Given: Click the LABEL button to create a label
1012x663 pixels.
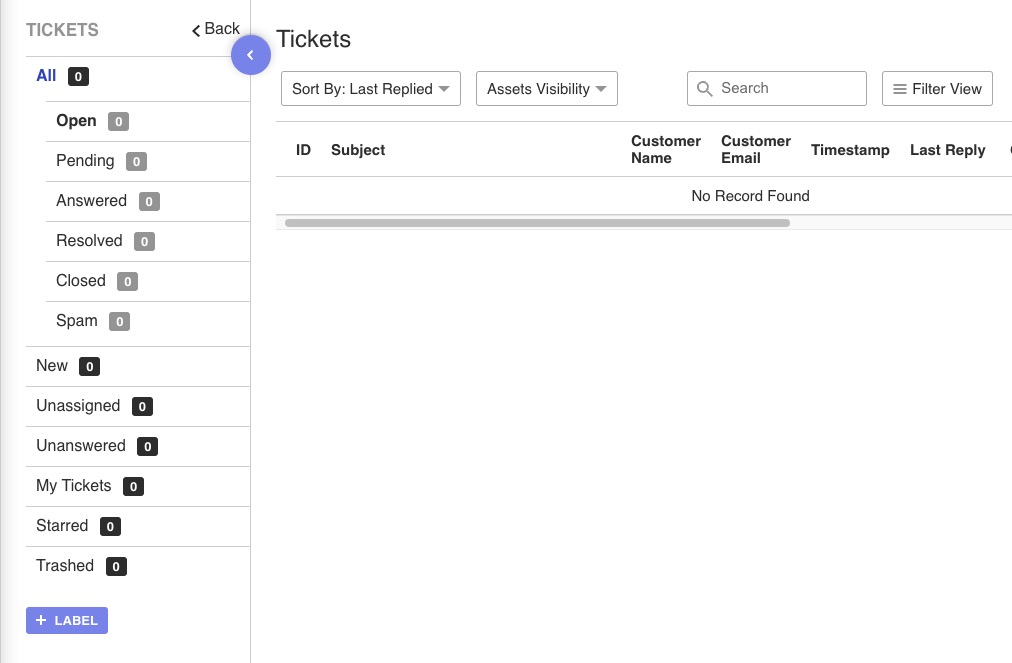Looking at the screenshot, I should [x=67, y=620].
